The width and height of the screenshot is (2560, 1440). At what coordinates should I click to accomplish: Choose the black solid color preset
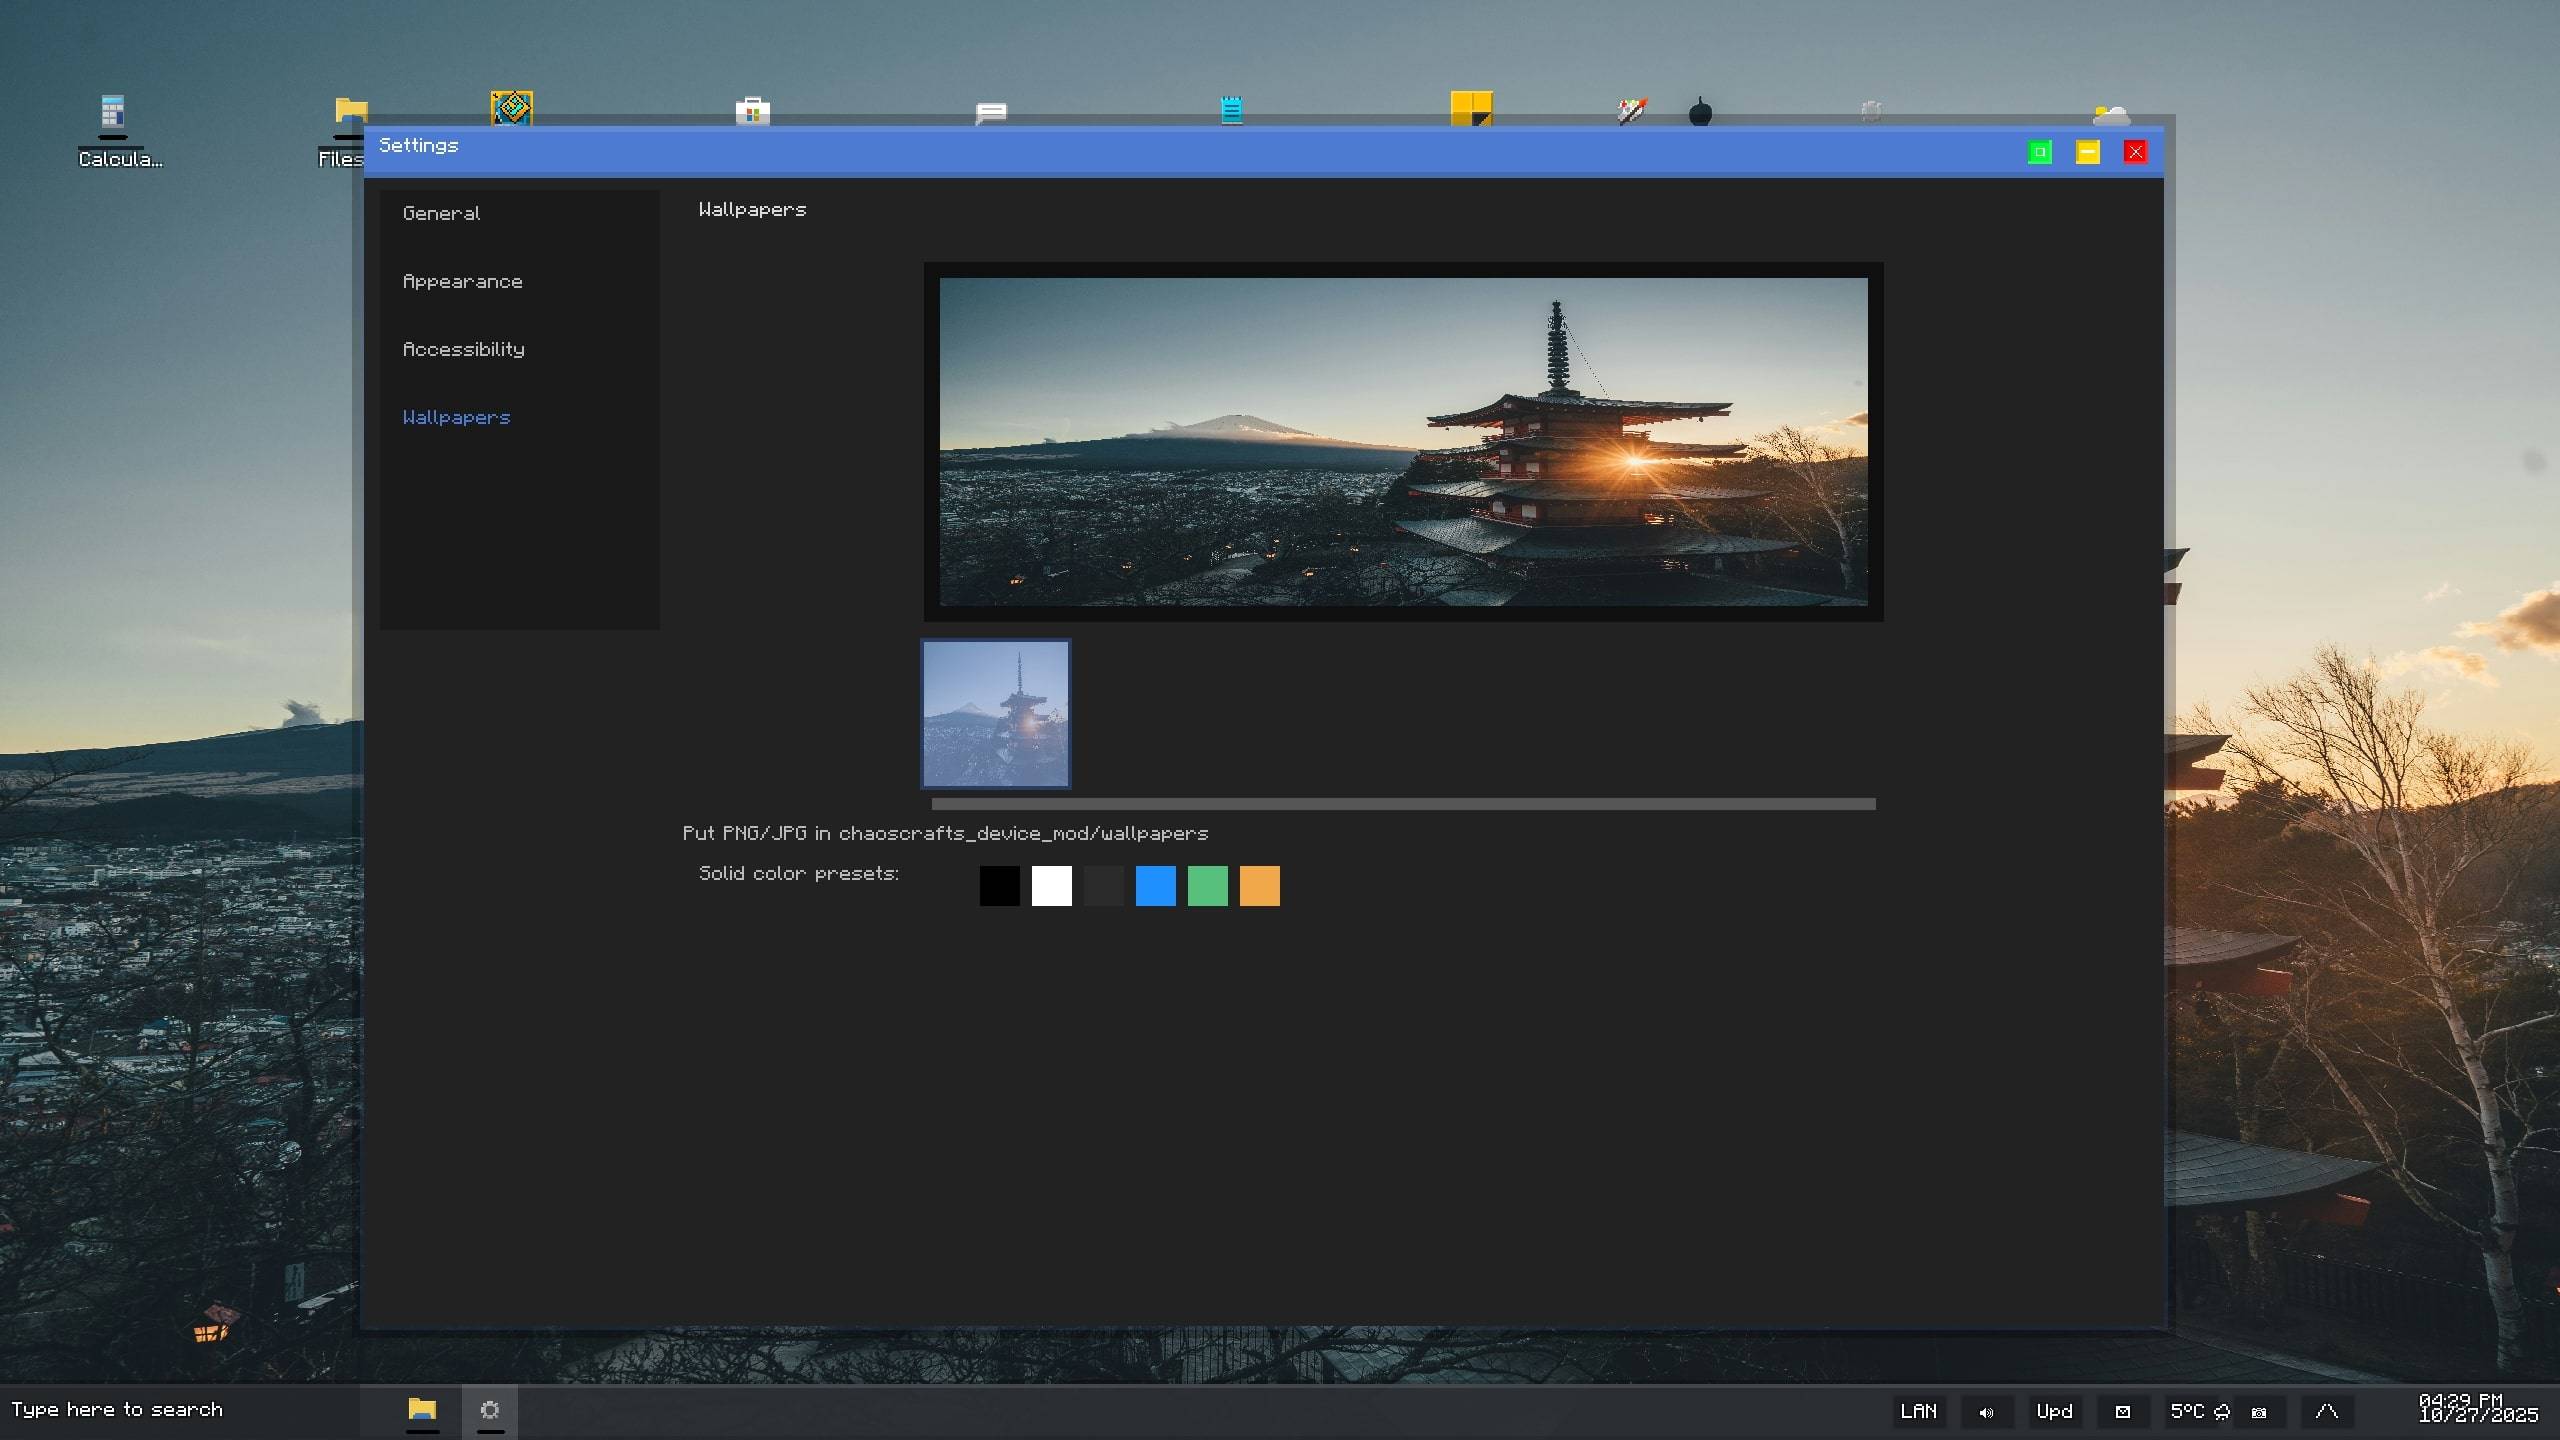[x=999, y=886]
